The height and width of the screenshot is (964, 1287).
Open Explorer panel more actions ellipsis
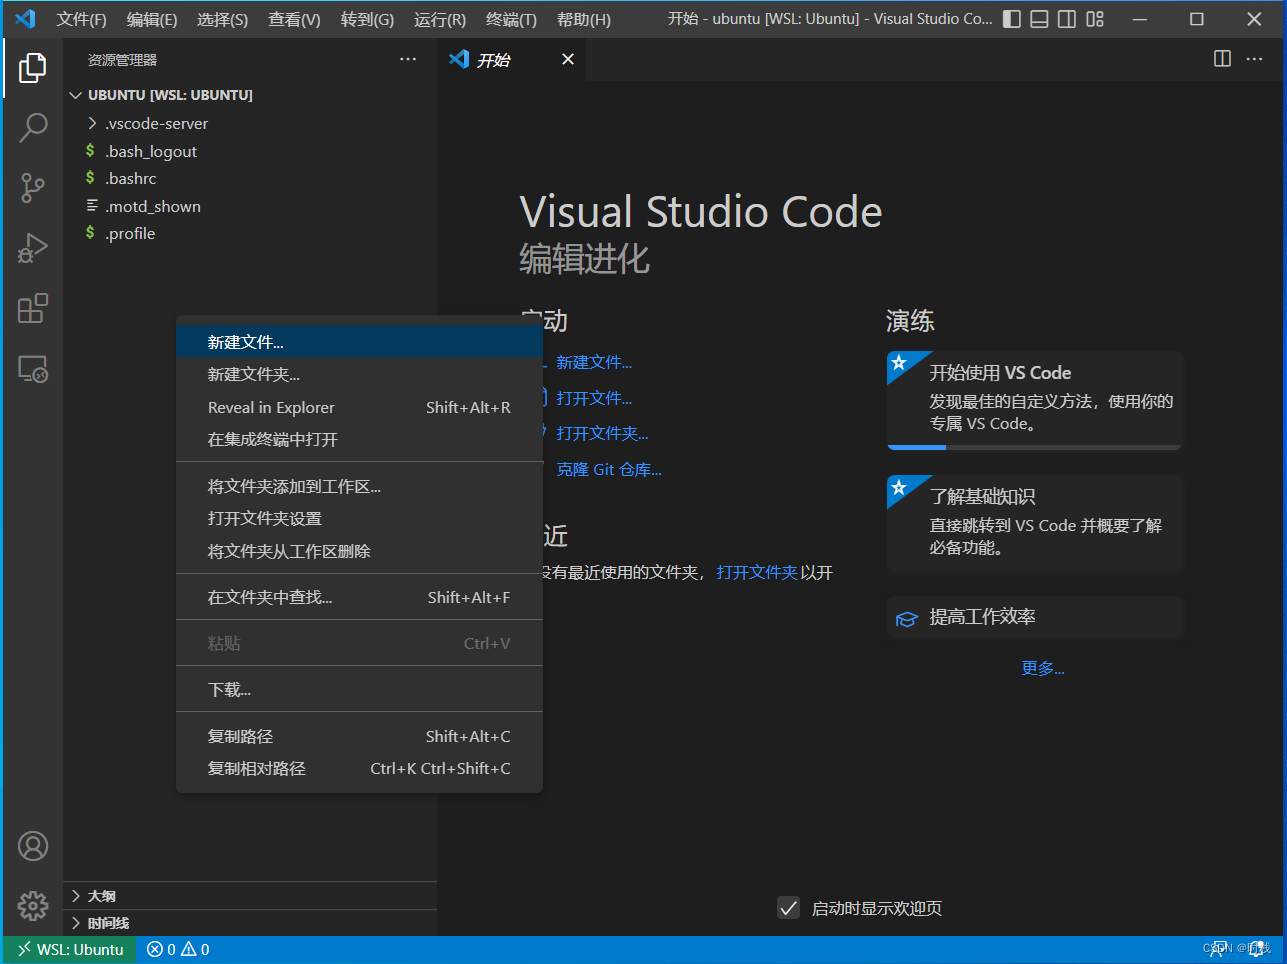tap(408, 59)
